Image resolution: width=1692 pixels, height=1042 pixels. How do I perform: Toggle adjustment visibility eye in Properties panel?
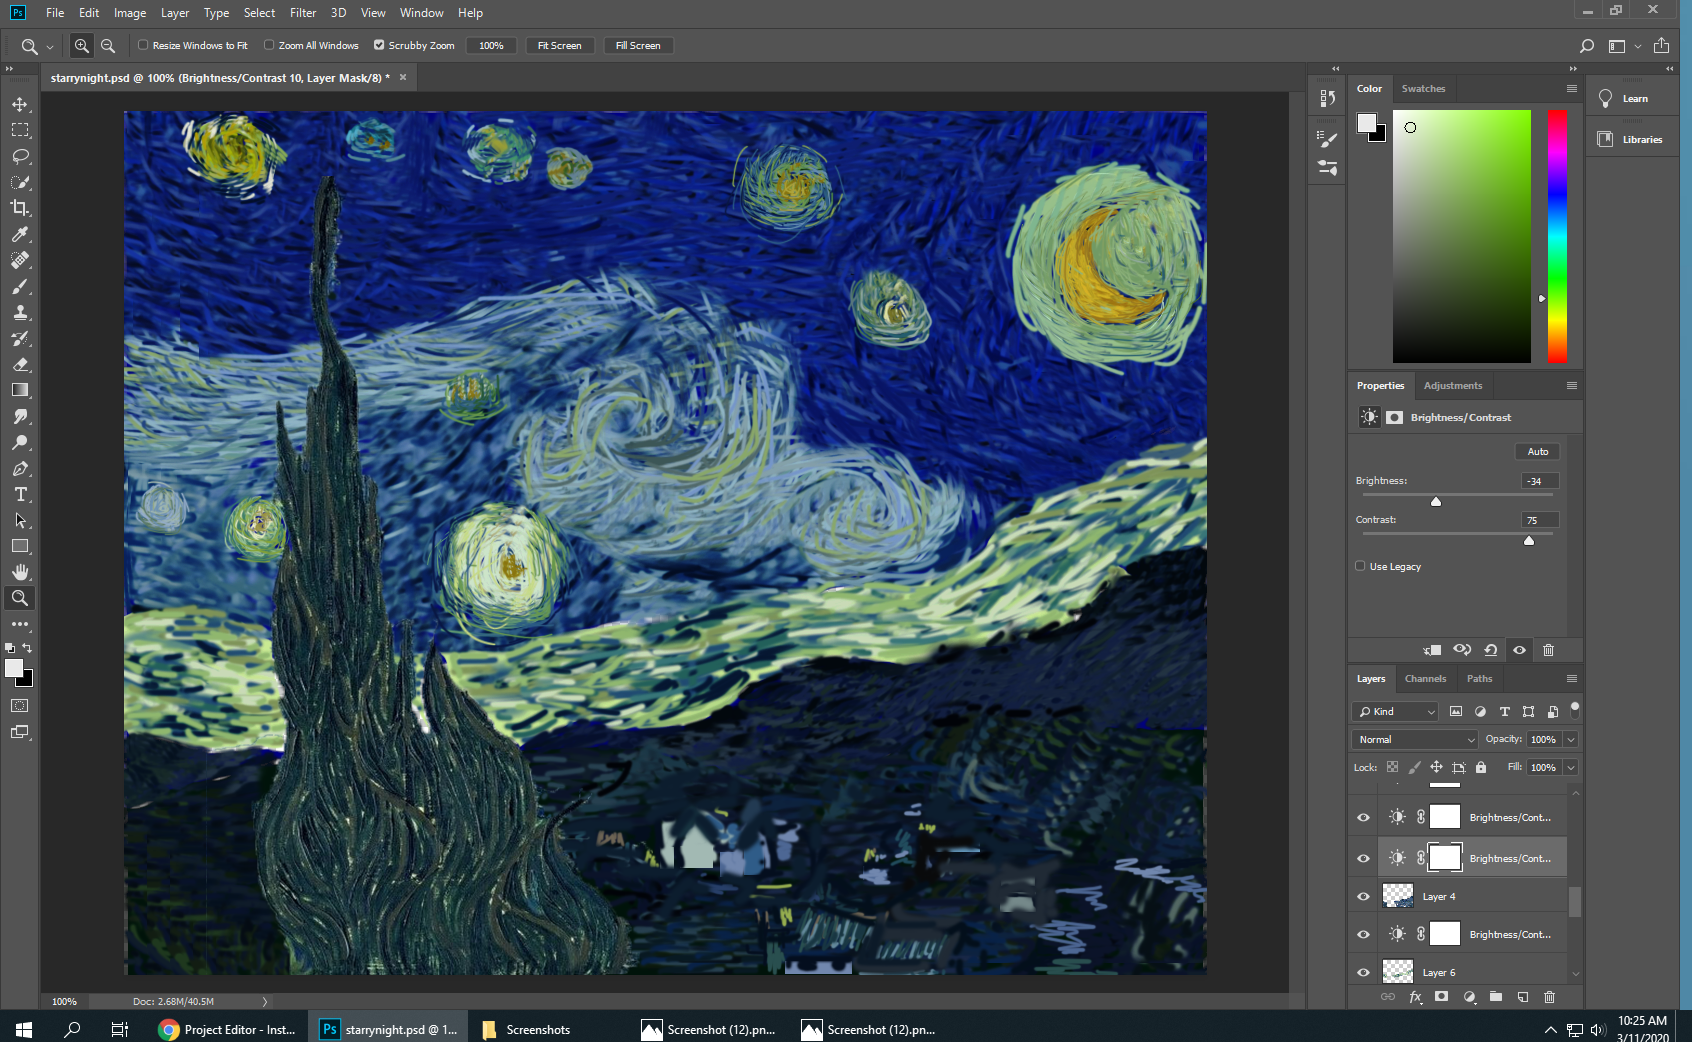click(1519, 650)
